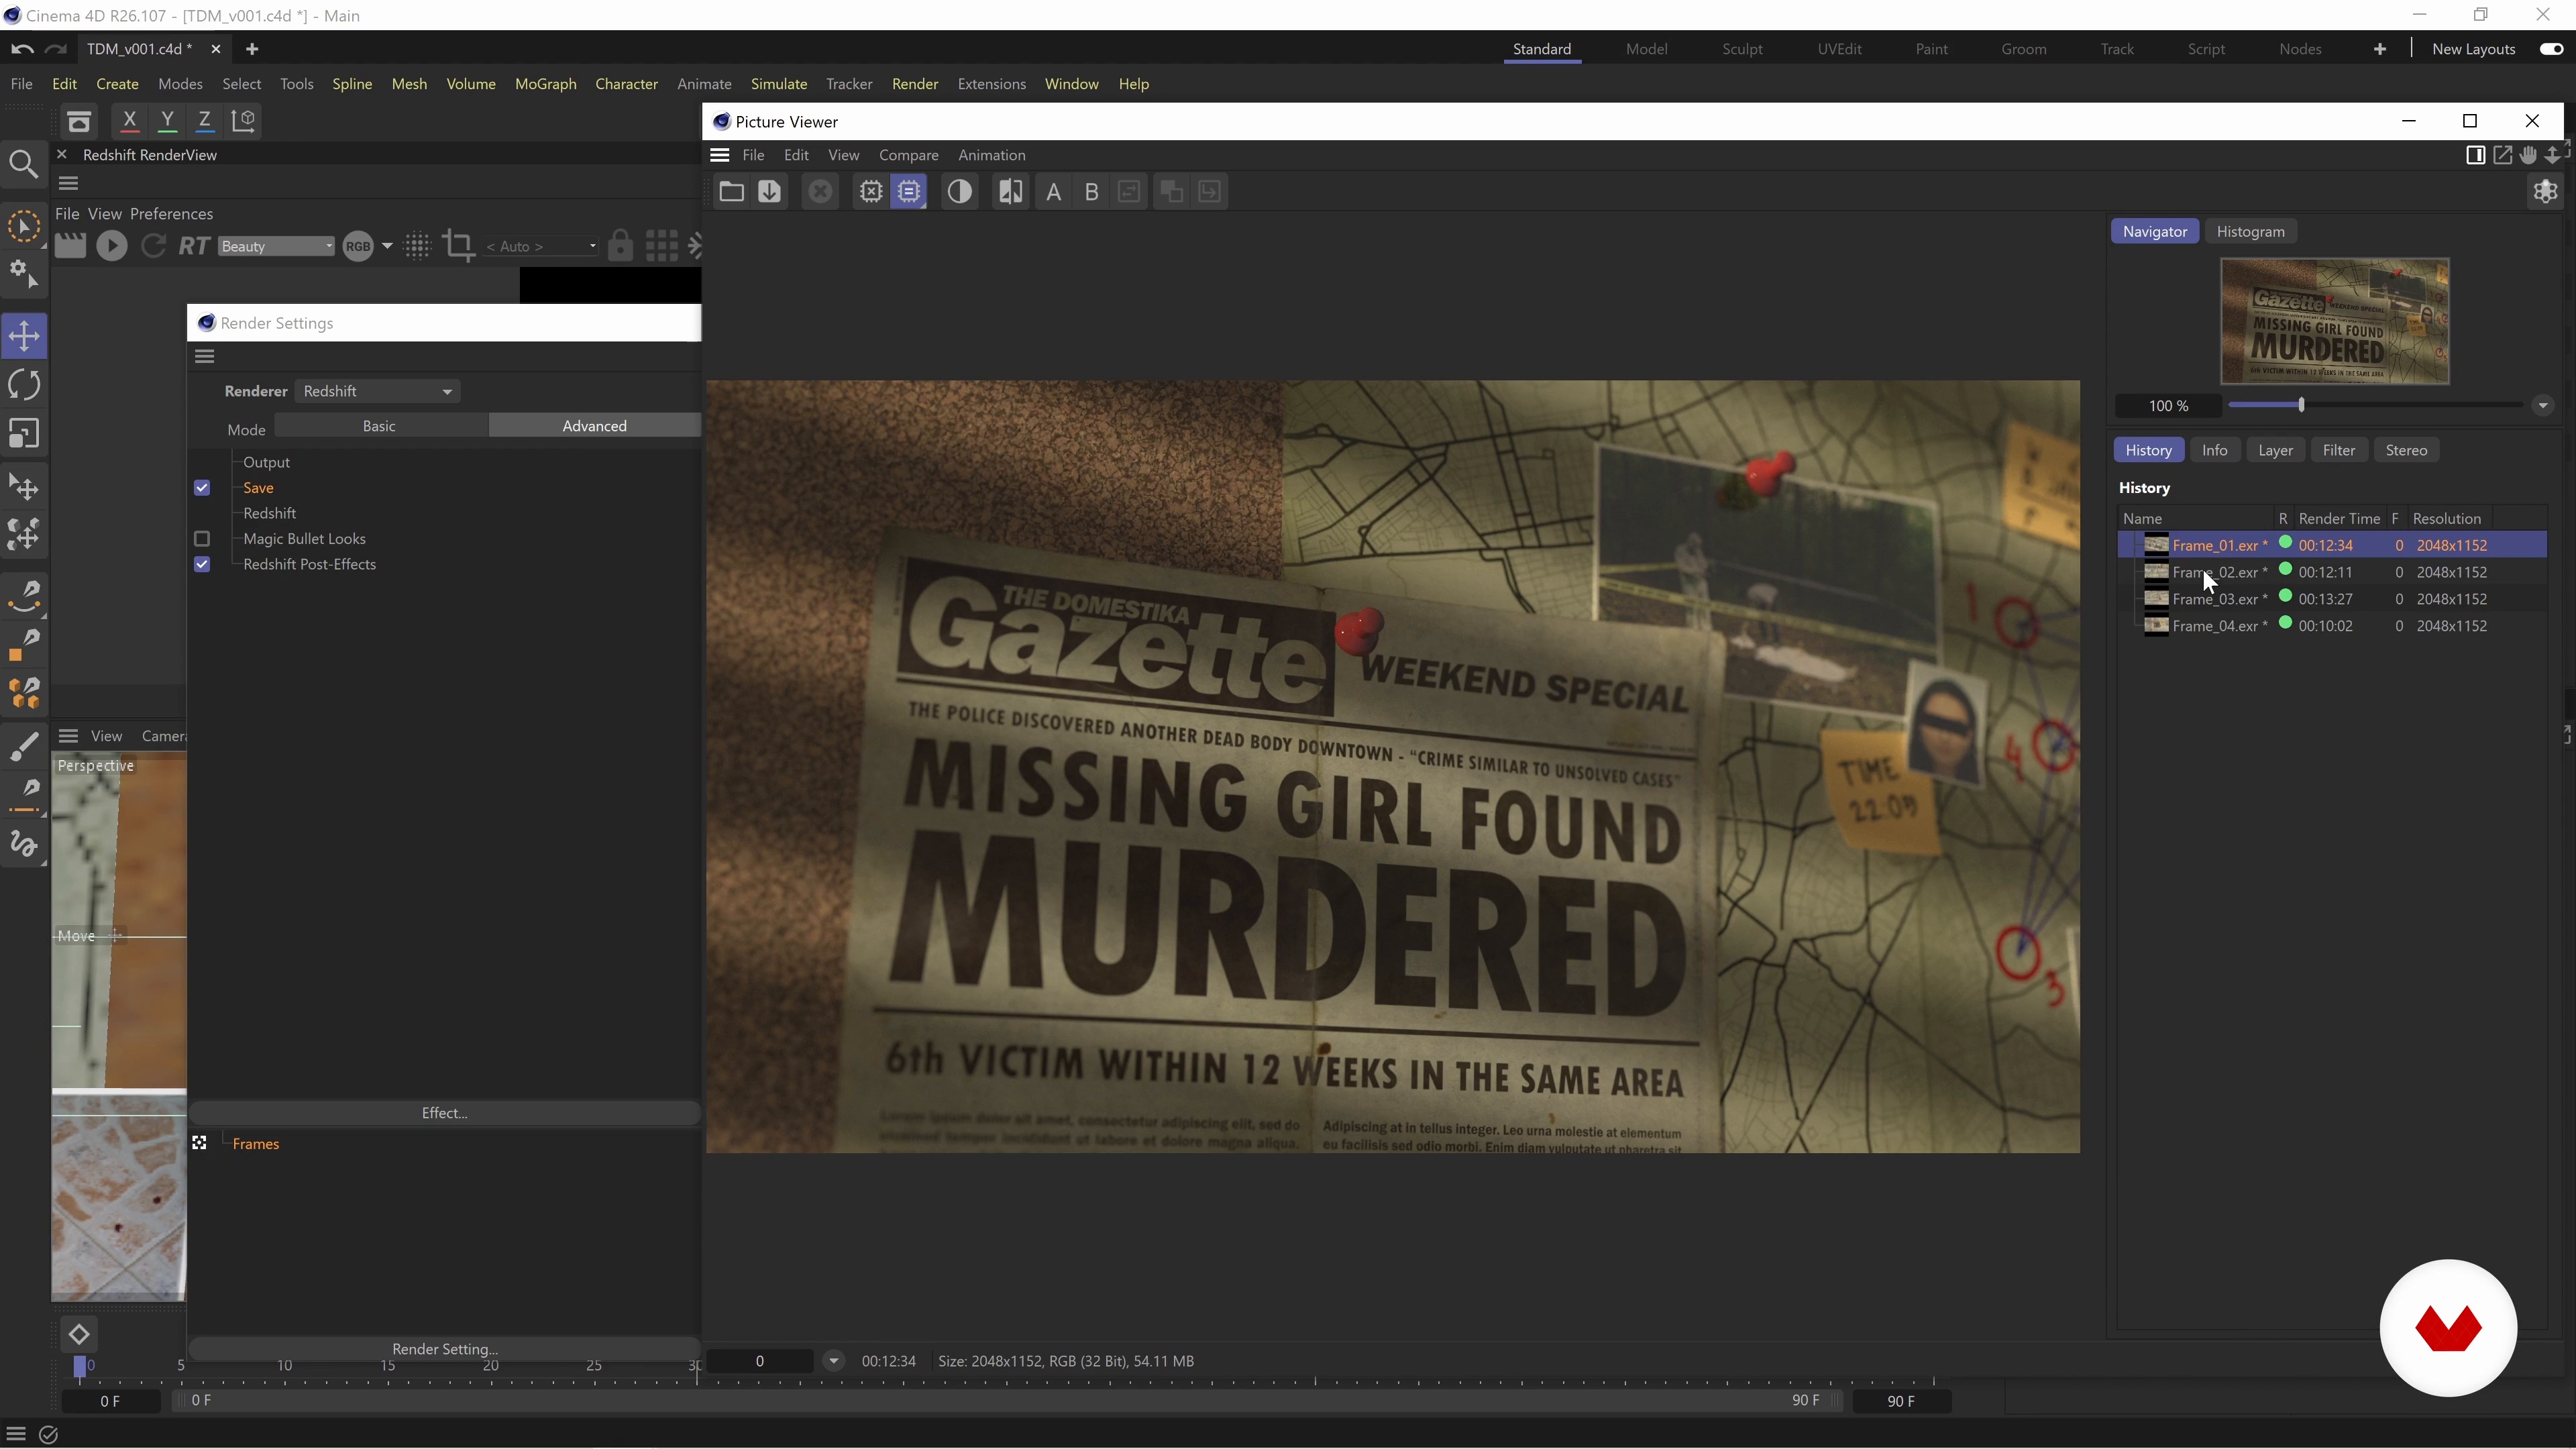Open the Picture Viewer hamburger menu
The height and width of the screenshot is (1449, 2576).
(x=719, y=155)
